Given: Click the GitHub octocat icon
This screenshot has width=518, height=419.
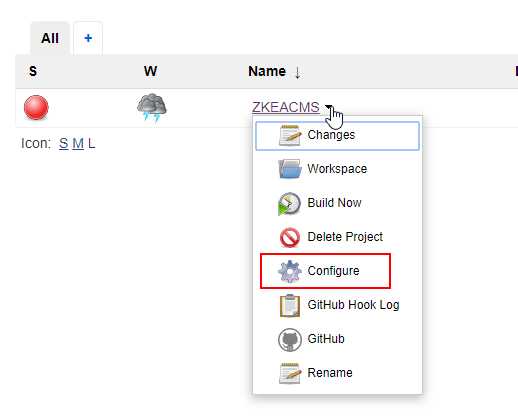Looking at the screenshot, I should click(x=290, y=340).
